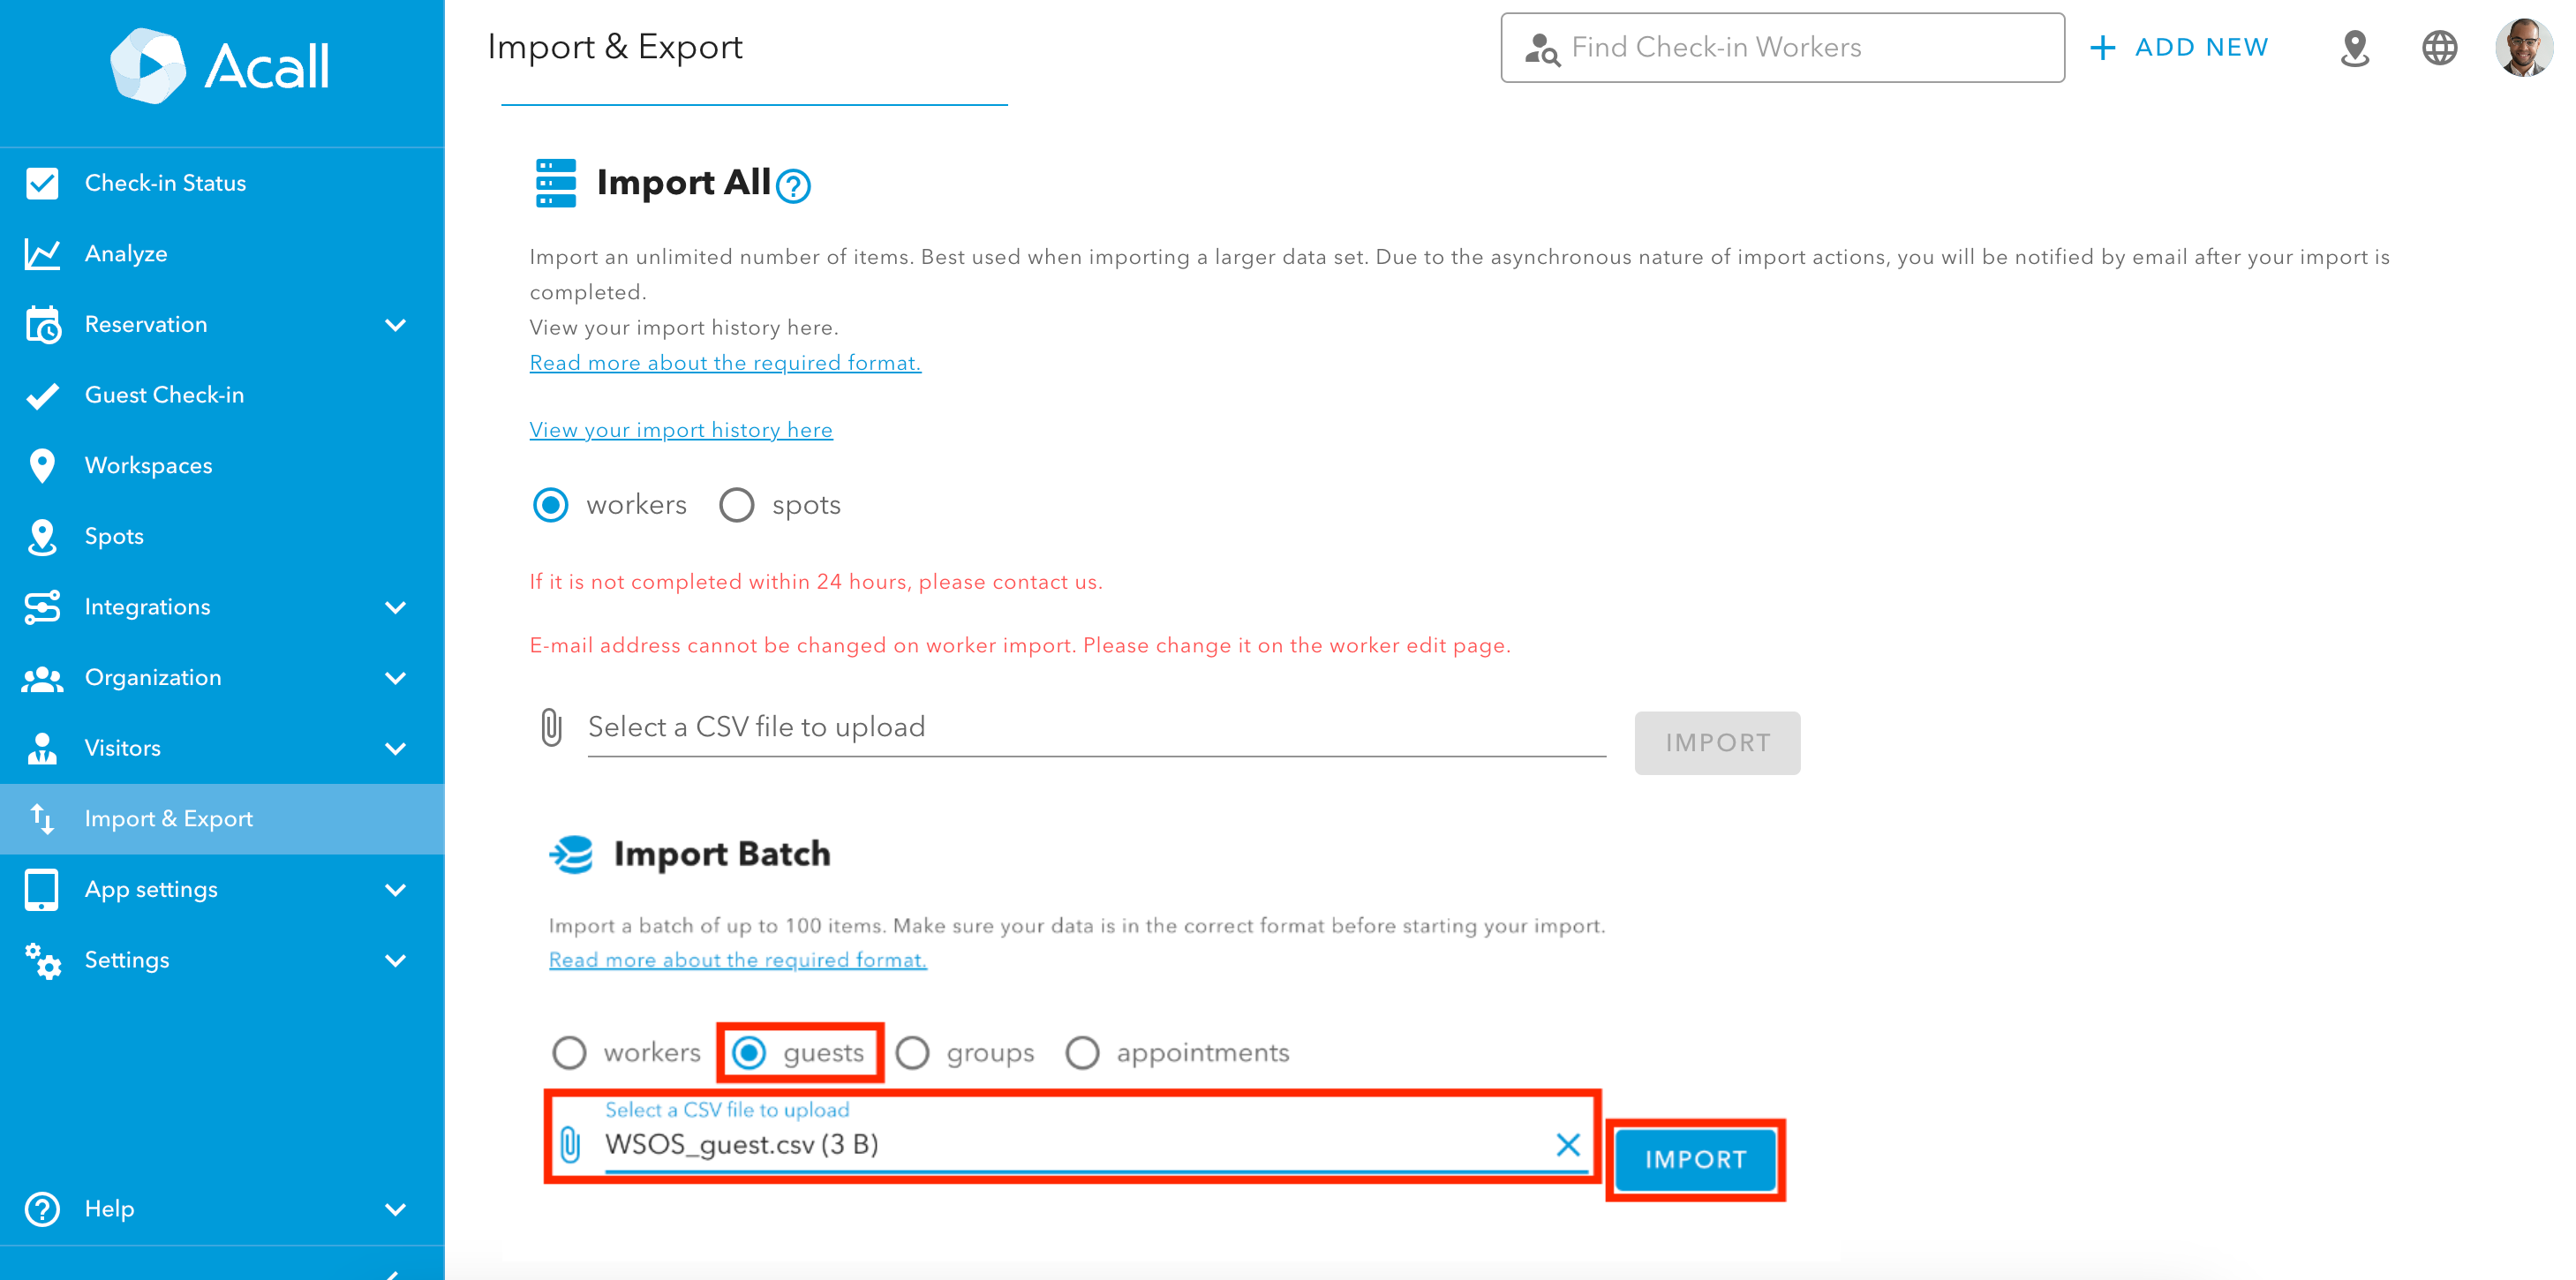Image resolution: width=2576 pixels, height=1280 pixels.
Task: Select the spots radio button
Action: [737, 505]
